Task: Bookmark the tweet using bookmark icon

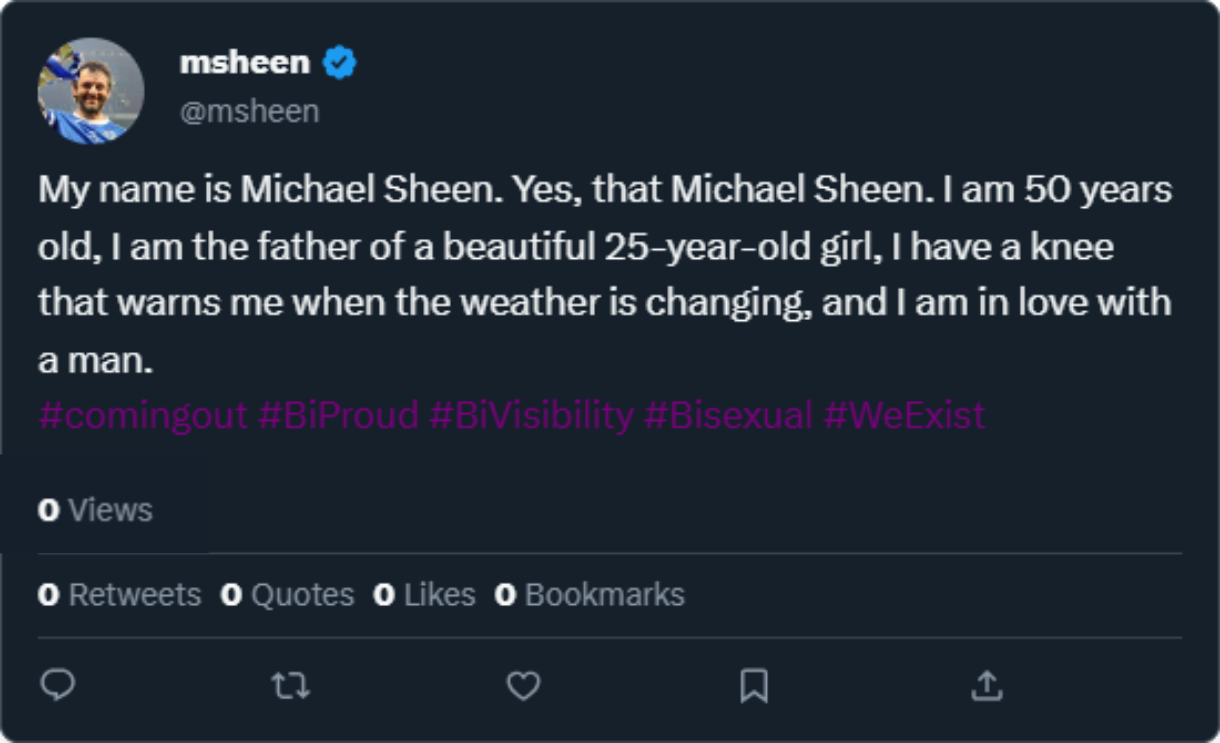Action: coord(753,685)
